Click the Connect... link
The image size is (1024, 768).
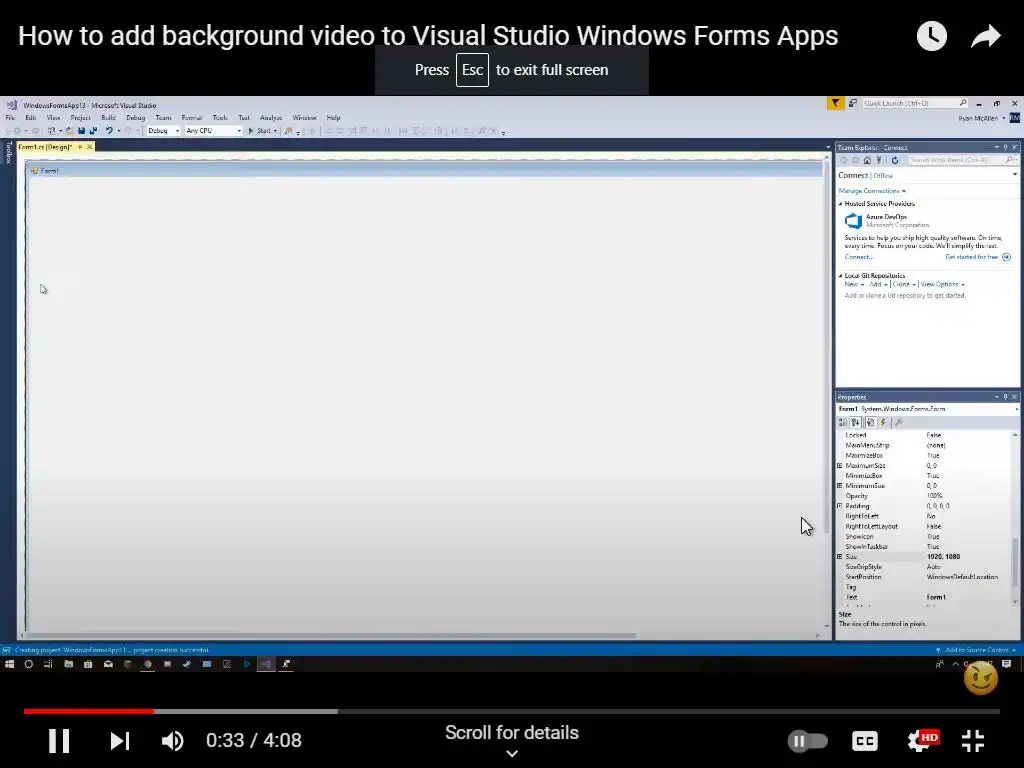pyautogui.click(x=858, y=257)
